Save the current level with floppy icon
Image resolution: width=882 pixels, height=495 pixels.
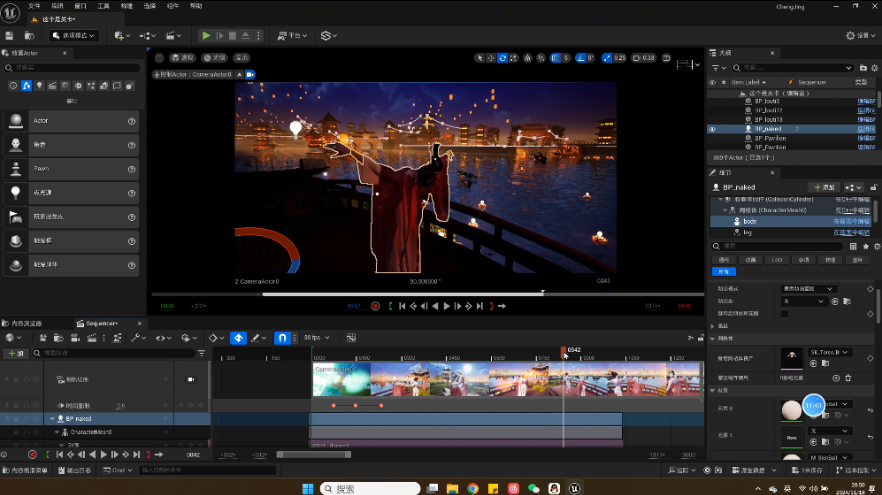tap(9, 35)
